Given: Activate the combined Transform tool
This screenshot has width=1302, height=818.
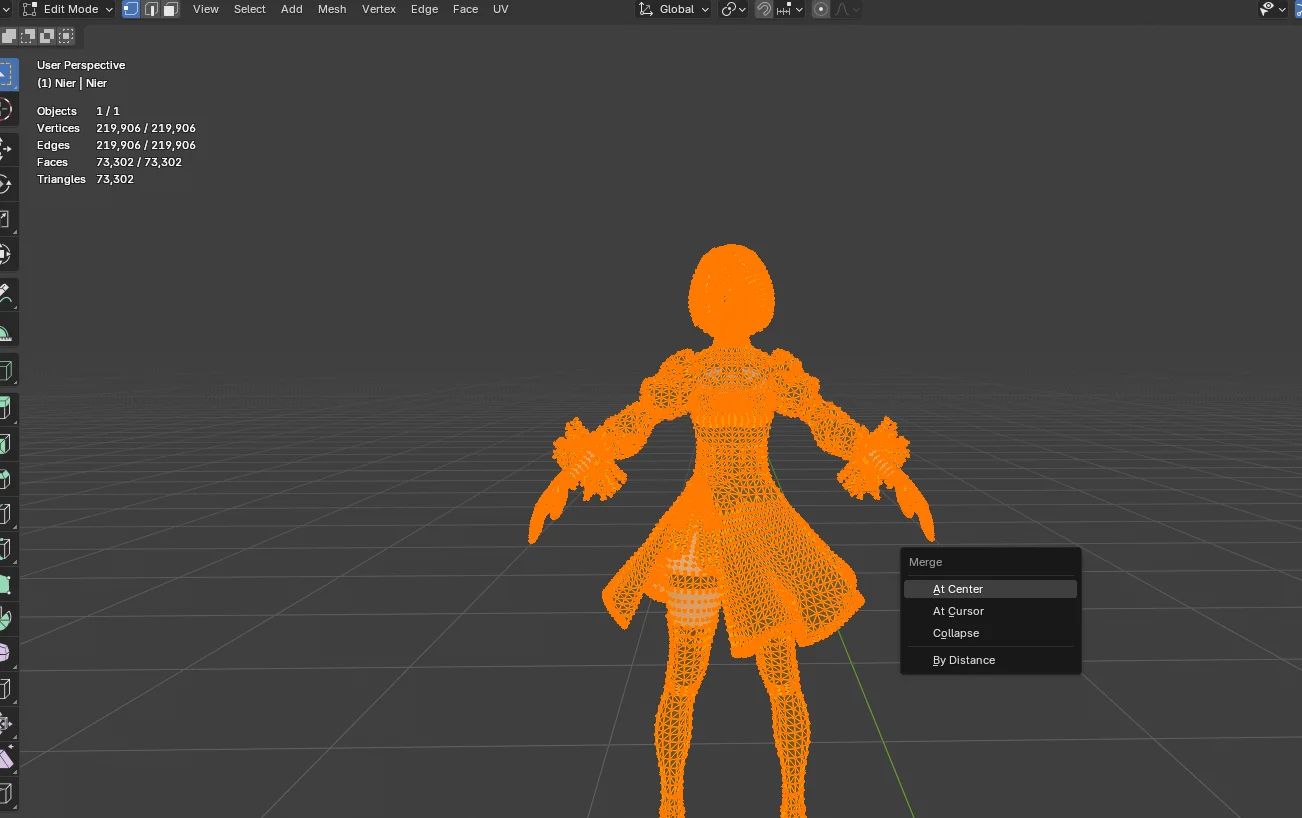Looking at the screenshot, I should tap(7, 254).
